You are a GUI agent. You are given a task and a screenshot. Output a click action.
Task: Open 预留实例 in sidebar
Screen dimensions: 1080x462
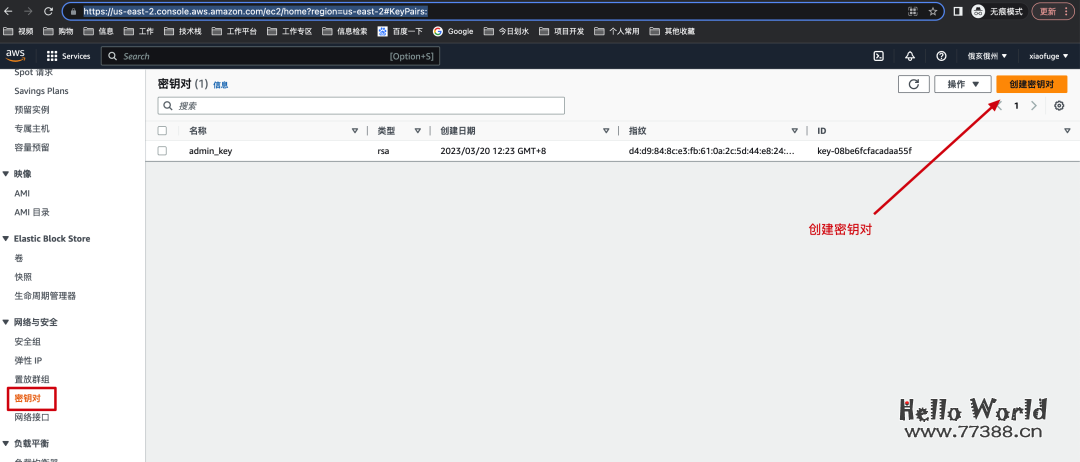[32, 109]
